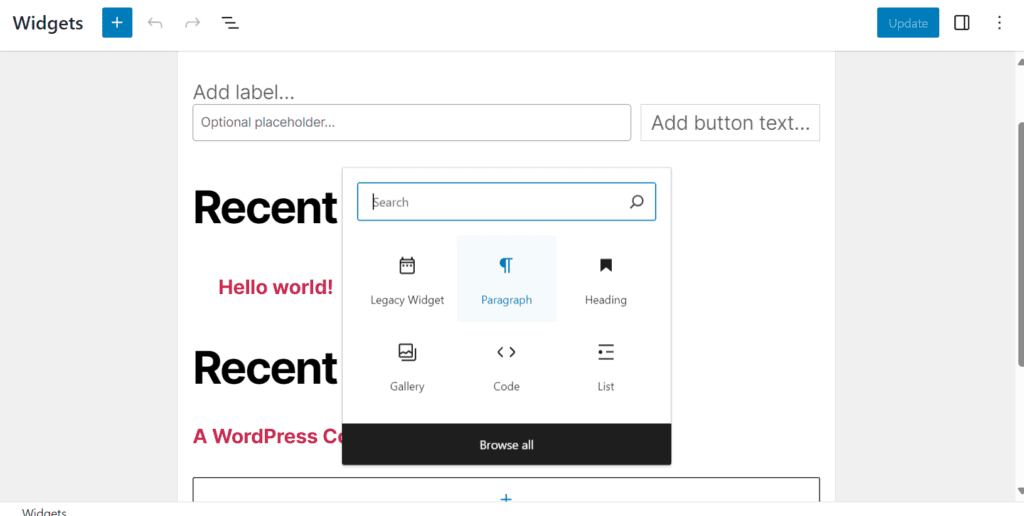Viewport: 1024px width, 516px height.
Task: Insert a Gallery block
Action: (x=407, y=366)
